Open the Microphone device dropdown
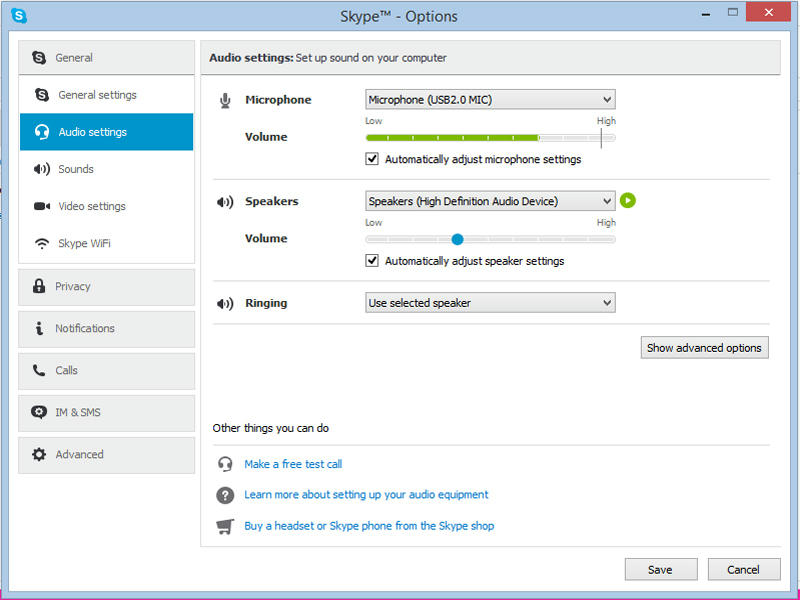This screenshot has height=600, width=800. [490, 99]
